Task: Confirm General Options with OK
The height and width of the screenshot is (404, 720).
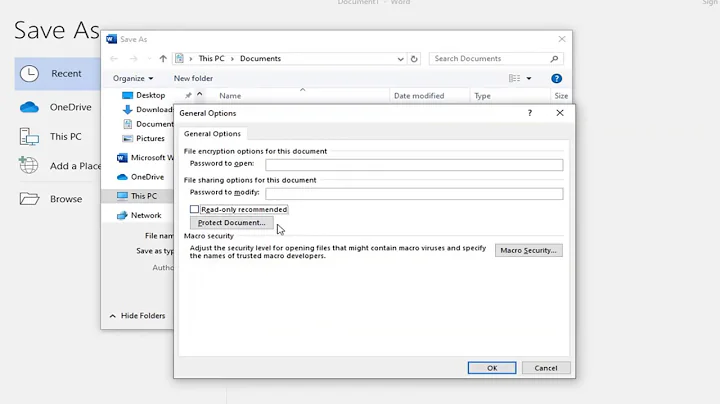Action: (492, 368)
